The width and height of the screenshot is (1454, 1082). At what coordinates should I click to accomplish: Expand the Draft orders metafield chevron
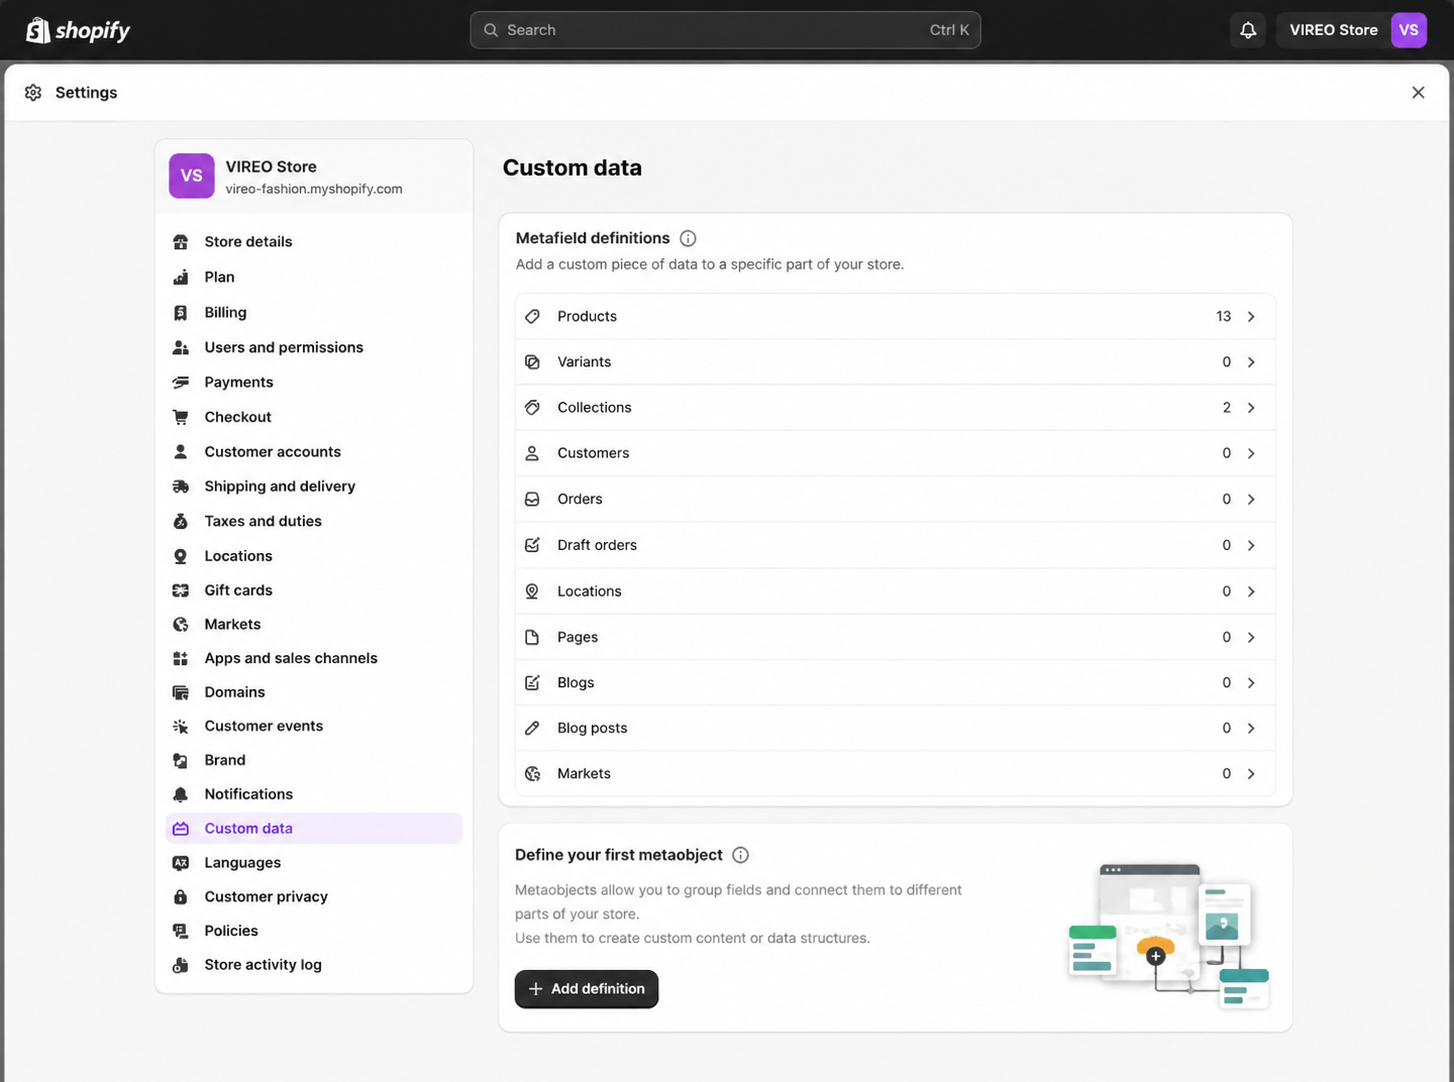(x=1251, y=545)
